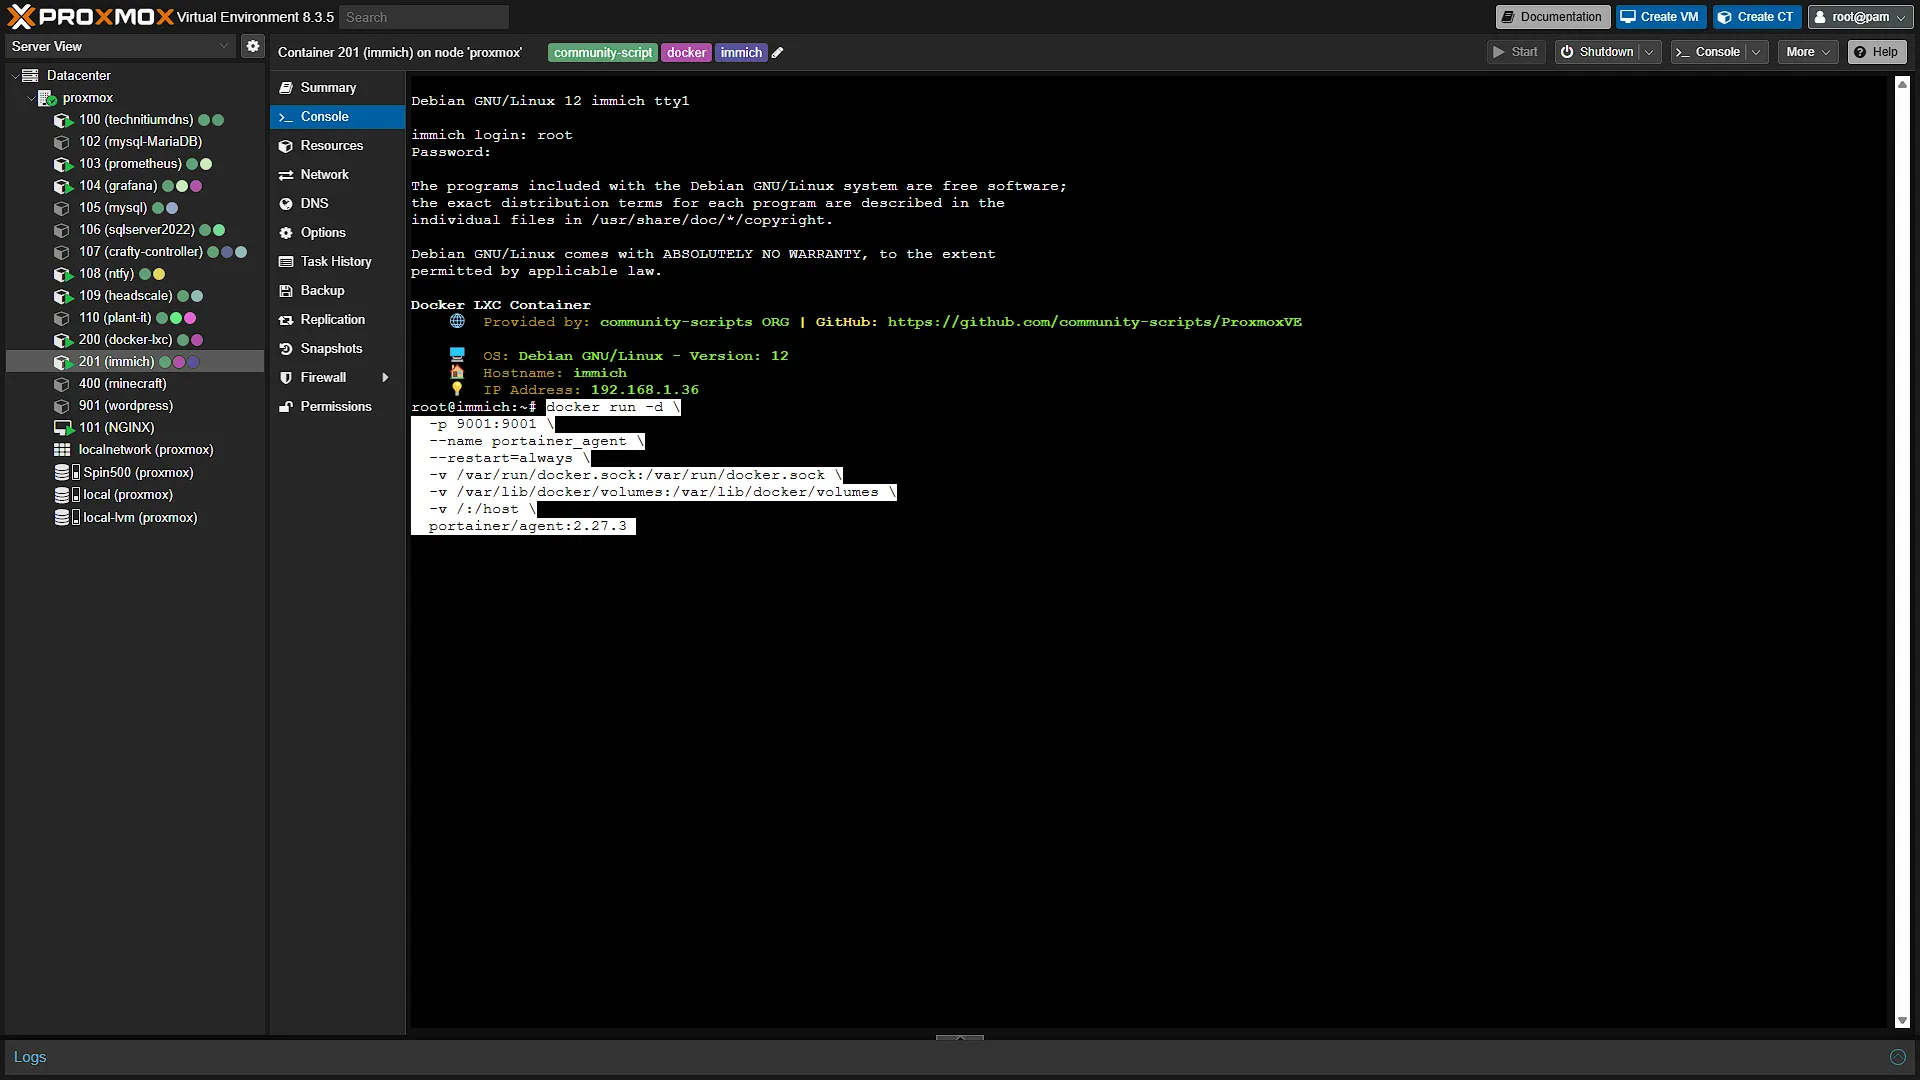The width and height of the screenshot is (1920, 1080).
Task: Select localnetwork (proxmox) item
Action: tap(135, 449)
